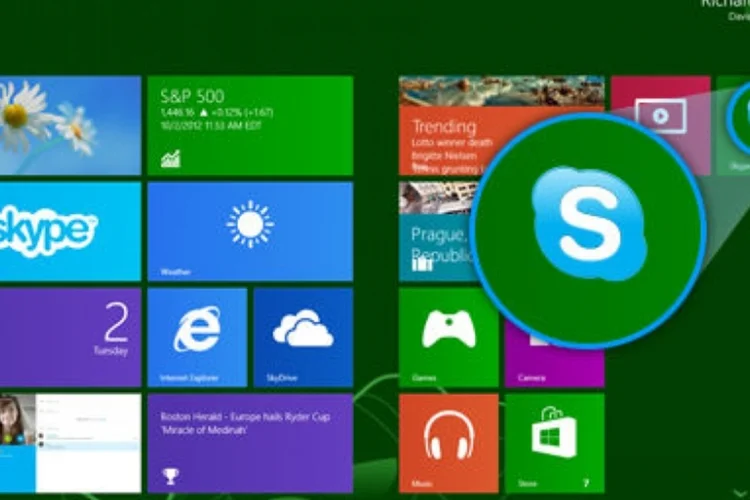Viewport: 750px width, 500px height.
Task: Click the down chevron in bottom-right corner
Action: (740, 493)
